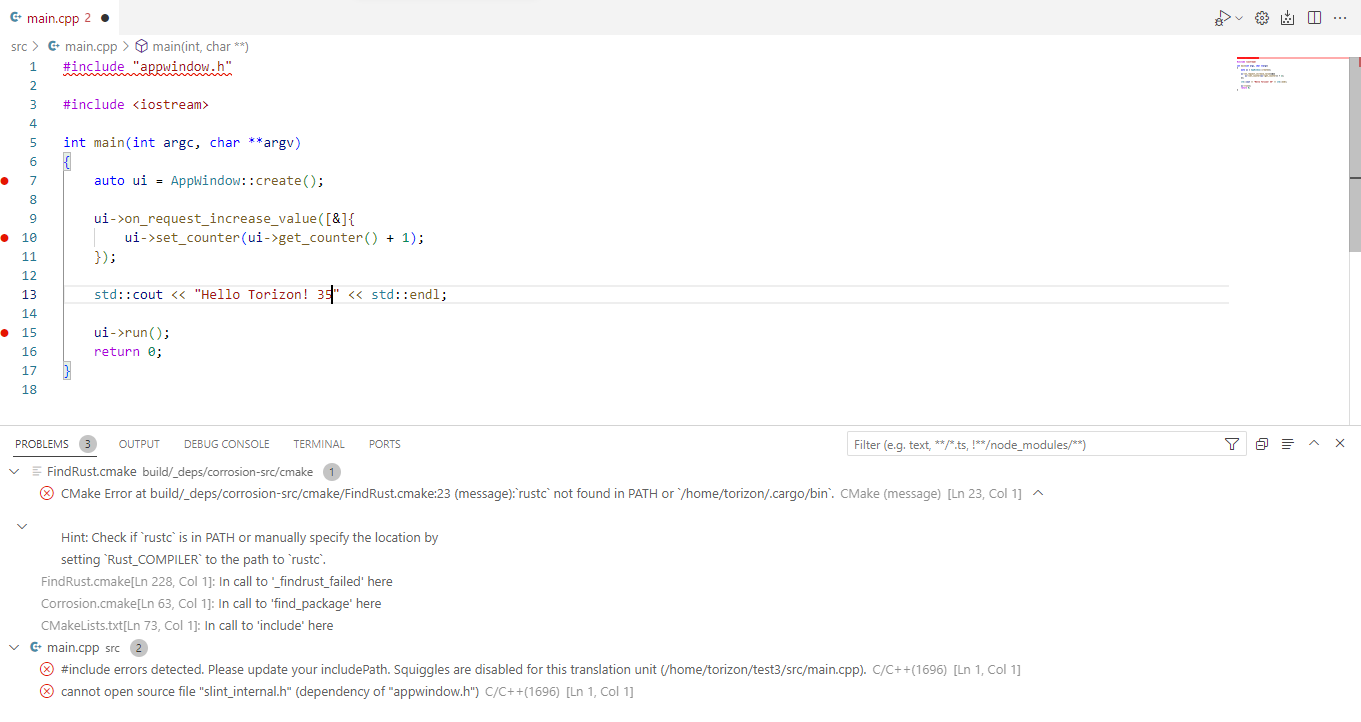Collapse the main.cpp problems group
Viewport: 1361px width, 722px height.
coord(14,648)
